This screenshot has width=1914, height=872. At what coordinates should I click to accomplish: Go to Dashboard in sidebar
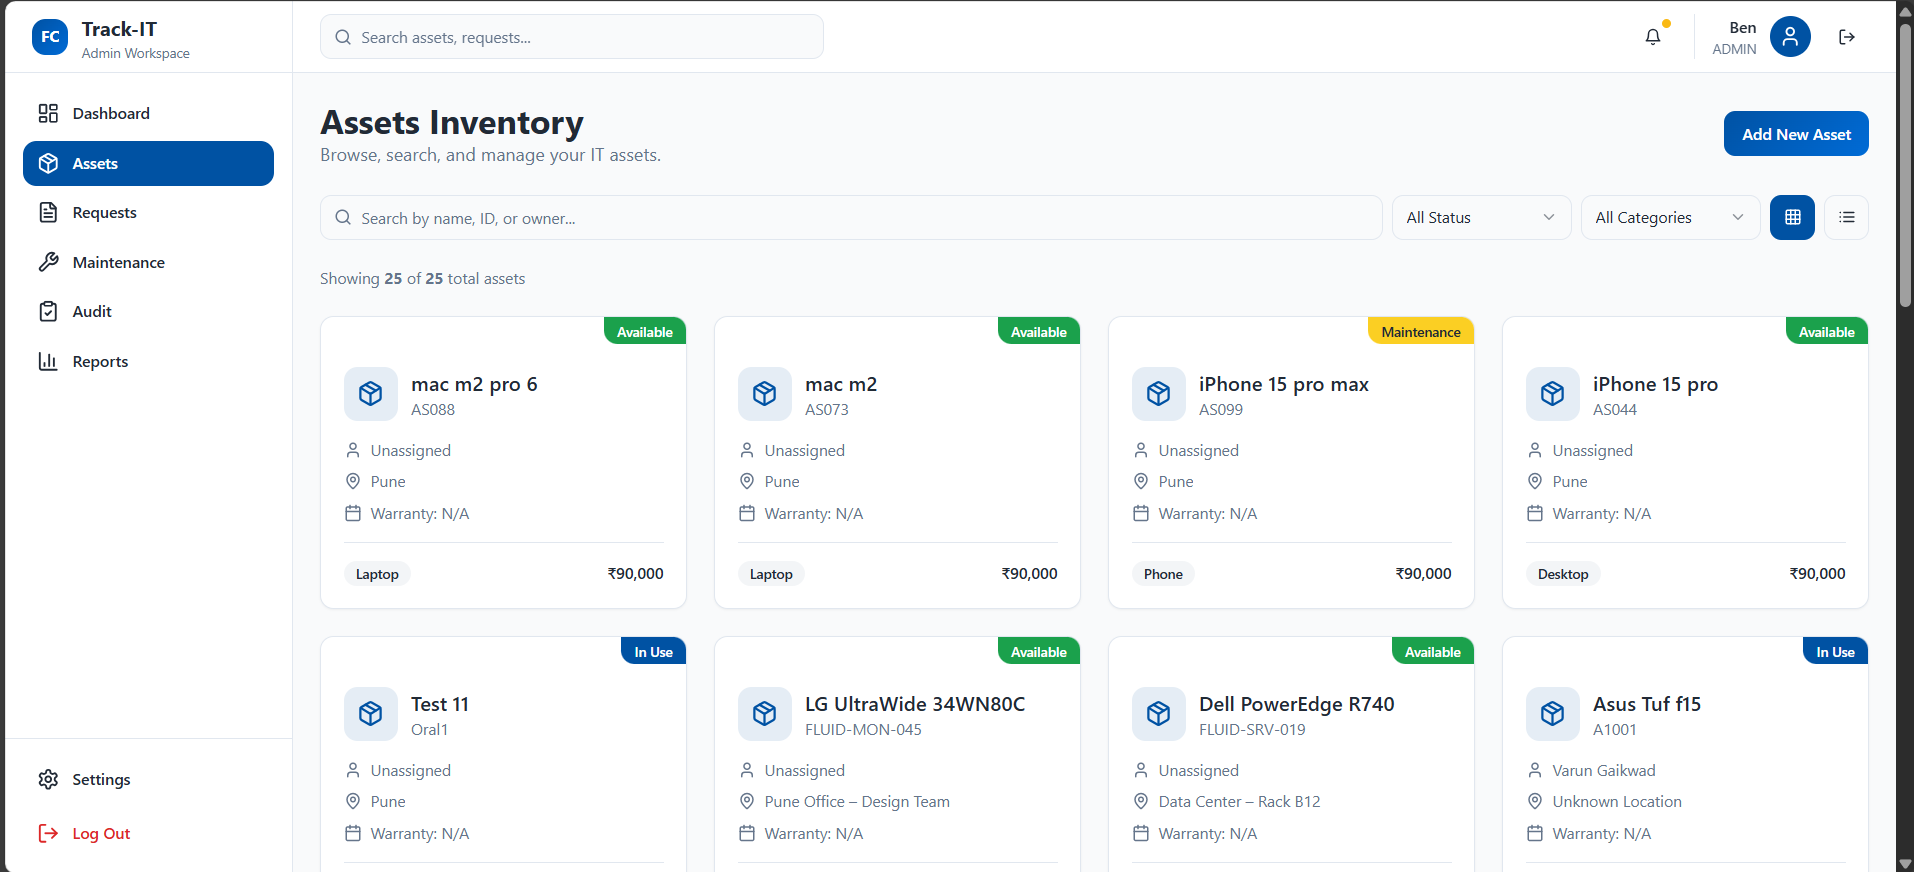(148, 113)
